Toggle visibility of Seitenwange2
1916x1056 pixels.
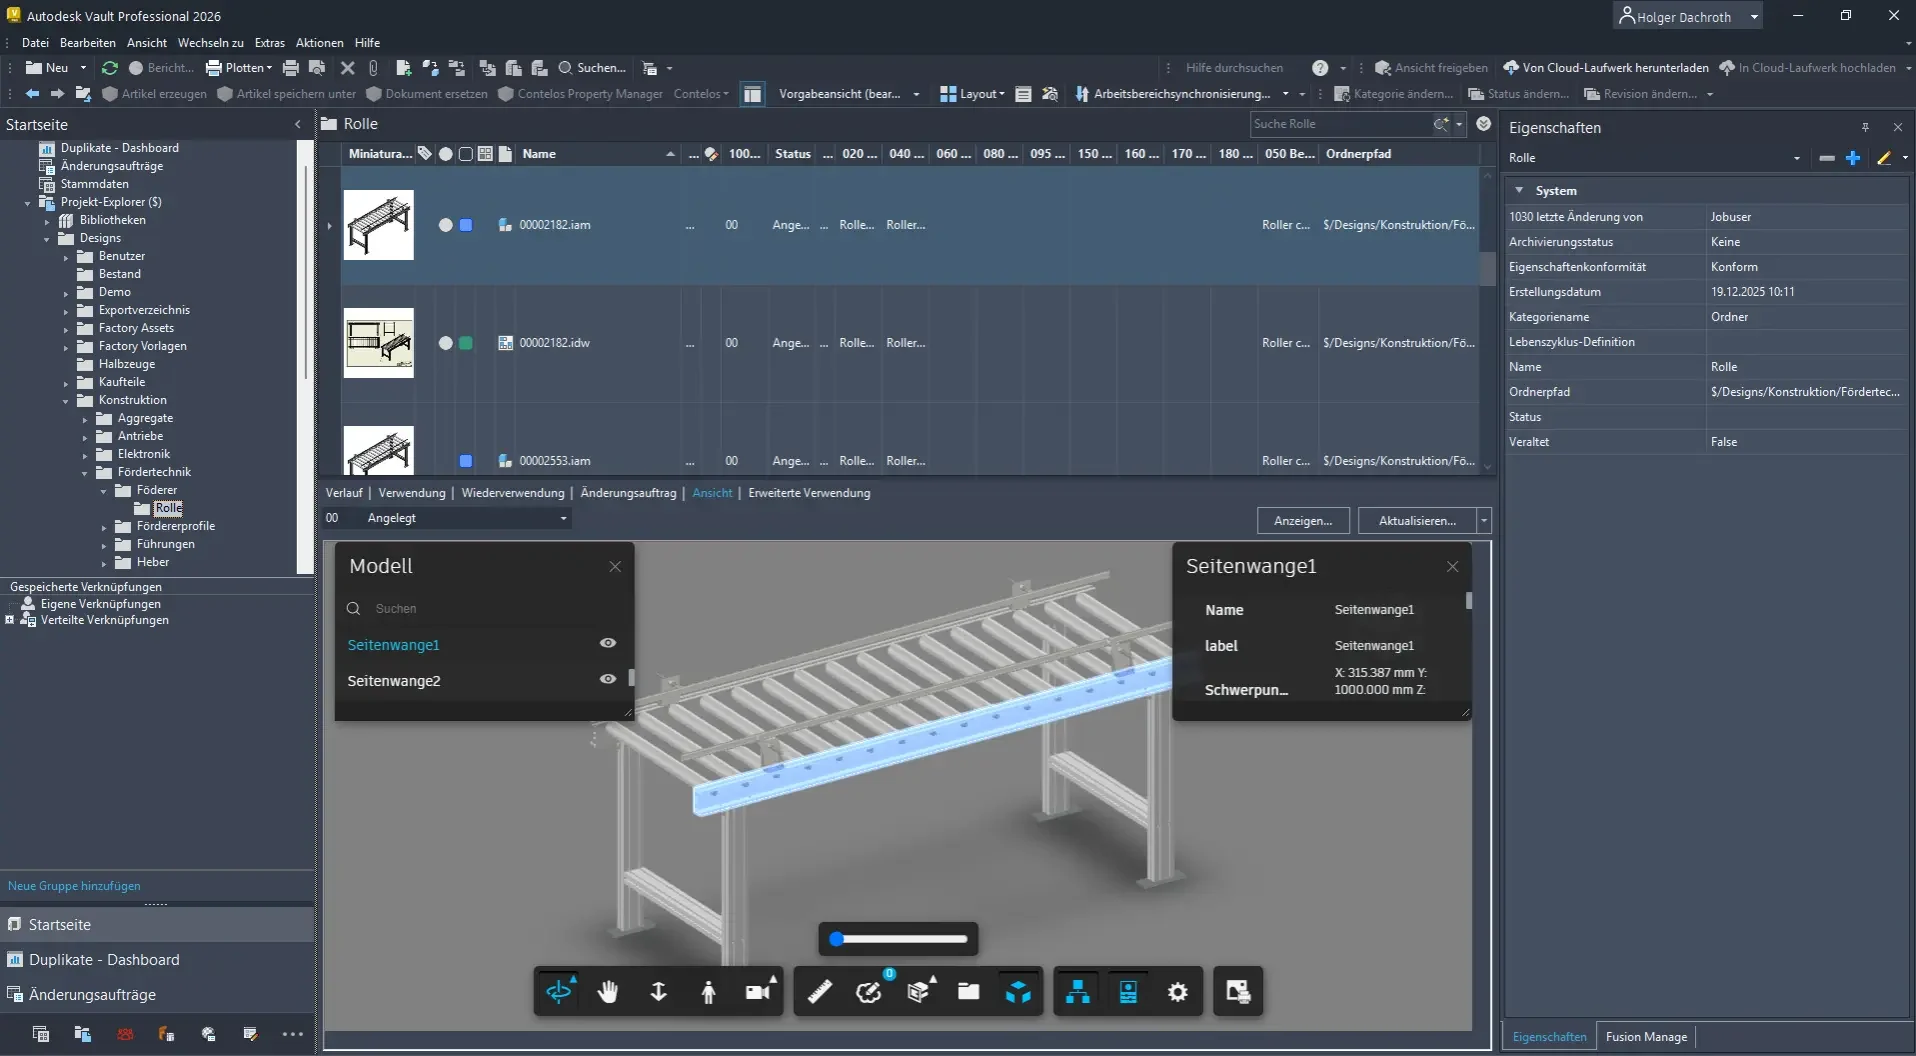click(x=607, y=679)
